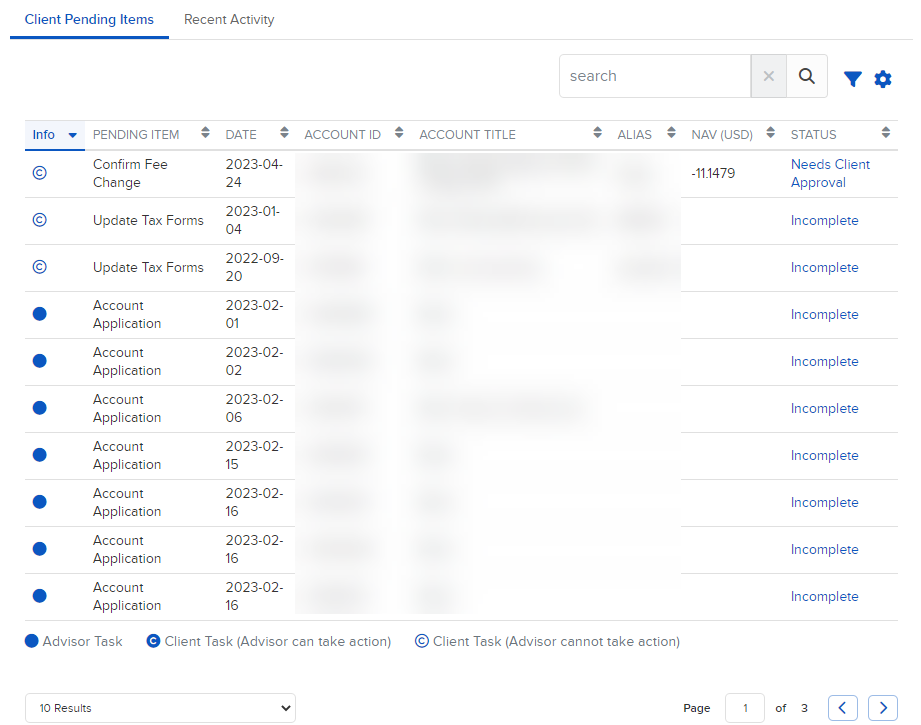Sort table by Date column

pos(284,133)
